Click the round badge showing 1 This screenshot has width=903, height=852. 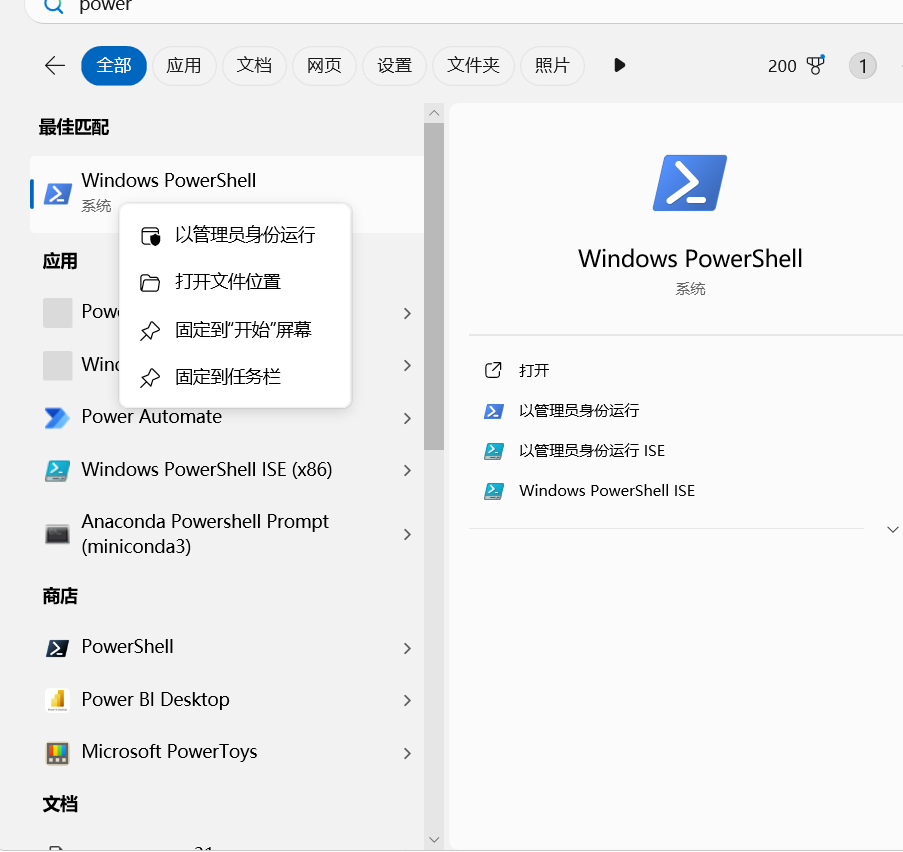click(x=862, y=66)
